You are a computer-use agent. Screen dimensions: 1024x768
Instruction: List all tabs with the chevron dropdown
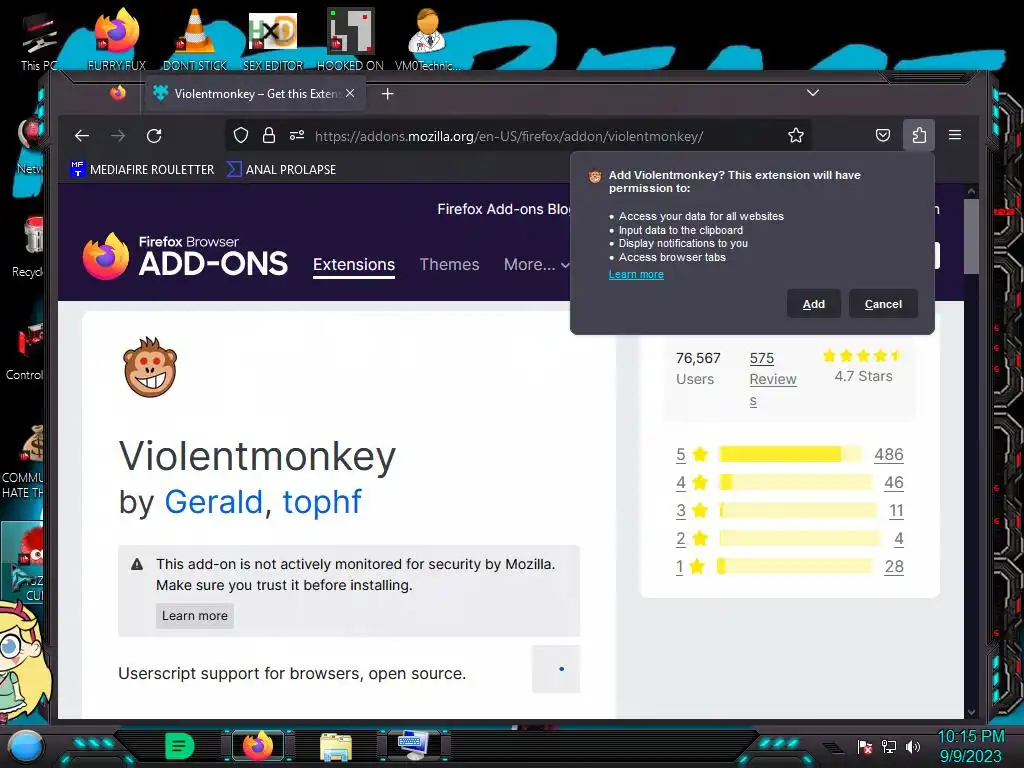click(812, 93)
